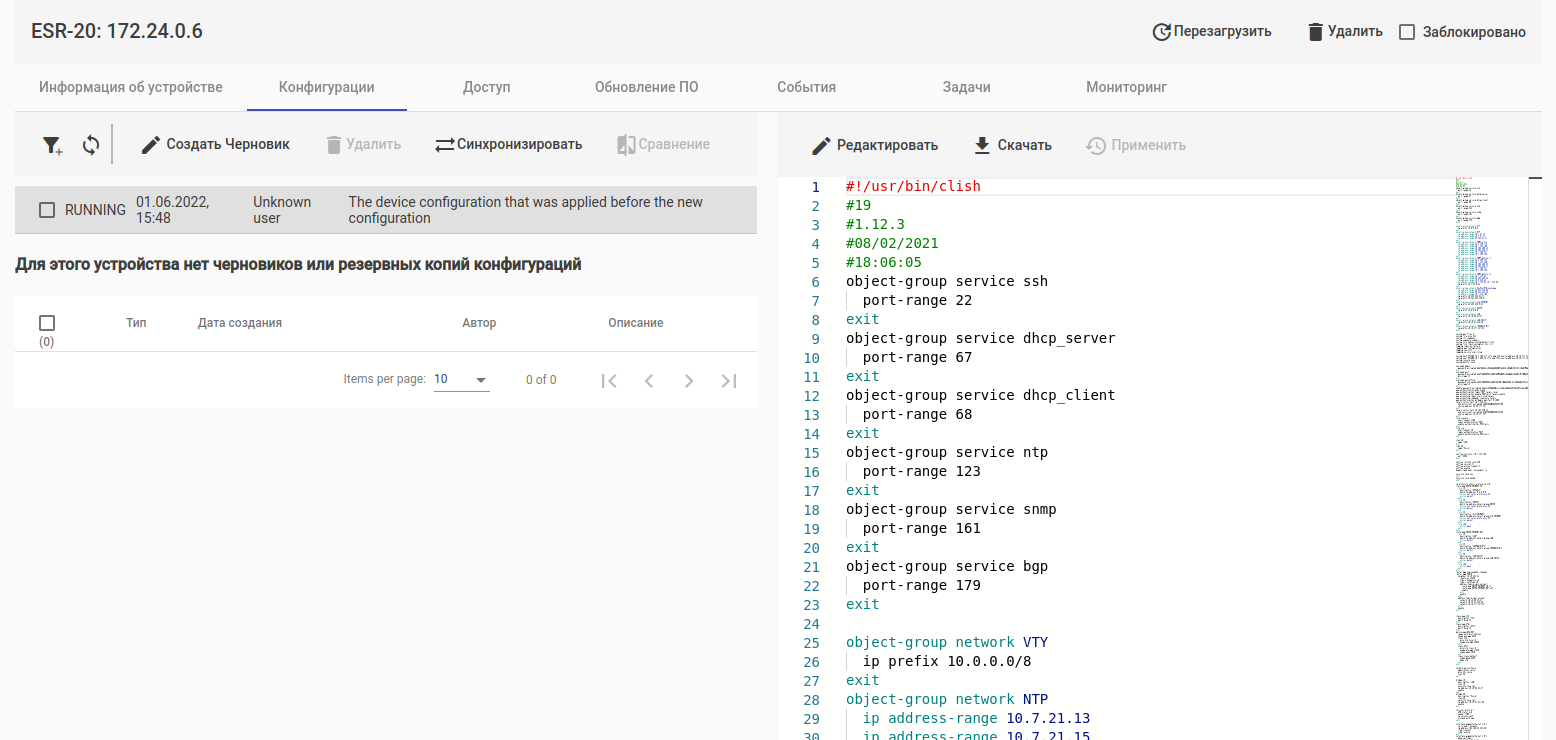
Task: Click the trash icon to delete device
Action: point(1315,32)
